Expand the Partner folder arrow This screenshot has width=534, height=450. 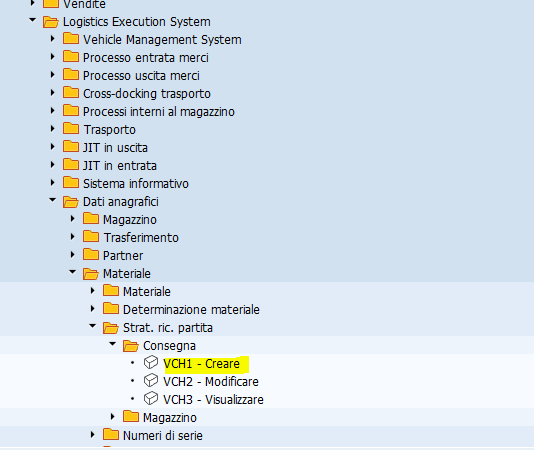tap(73, 254)
